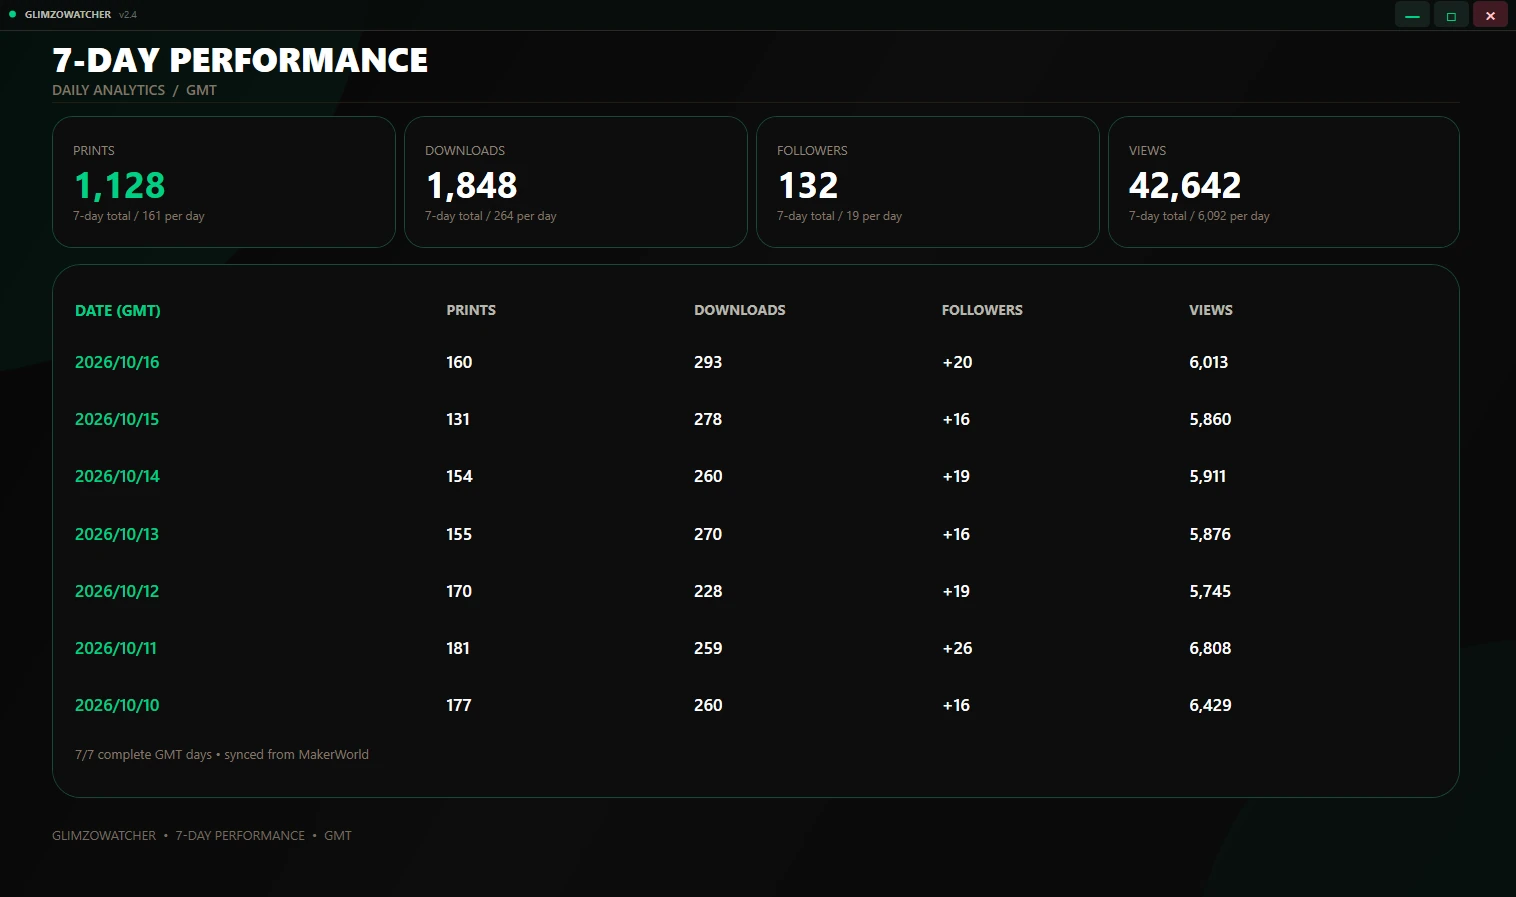Image resolution: width=1516 pixels, height=897 pixels.
Task: Close the GlimzoWatcher window
Action: [1490, 15]
